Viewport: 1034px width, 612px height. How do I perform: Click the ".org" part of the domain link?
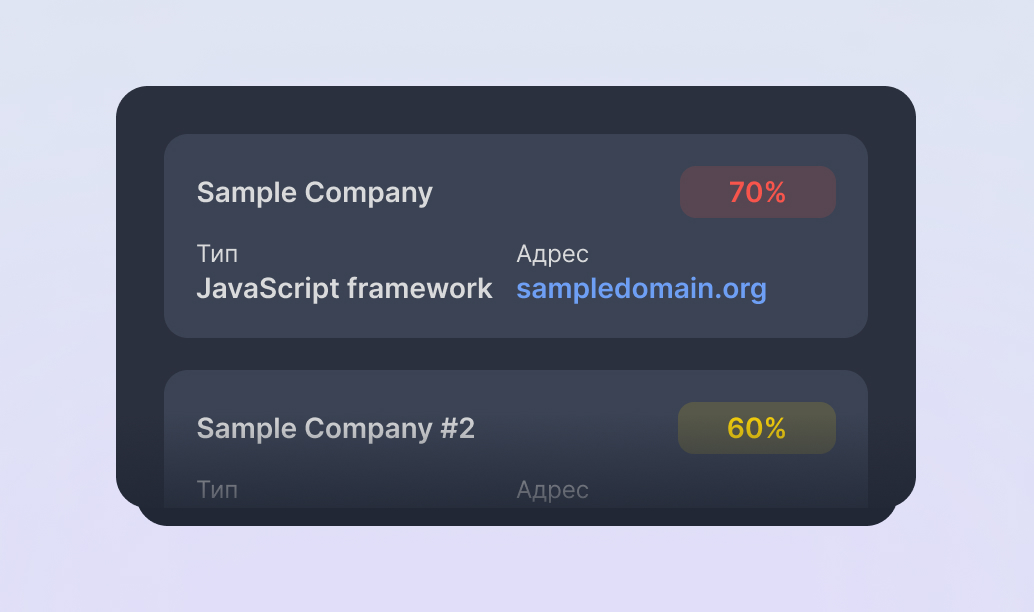(x=740, y=289)
